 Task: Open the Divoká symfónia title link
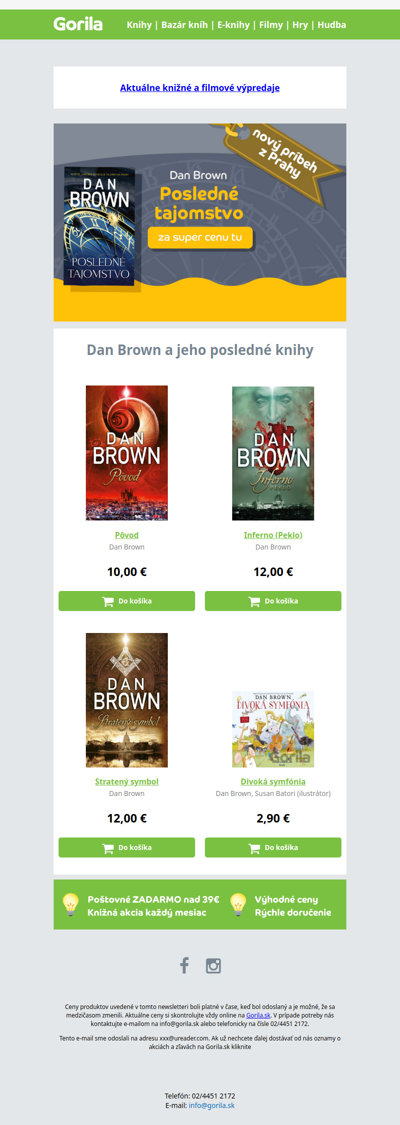click(x=273, y=781)
